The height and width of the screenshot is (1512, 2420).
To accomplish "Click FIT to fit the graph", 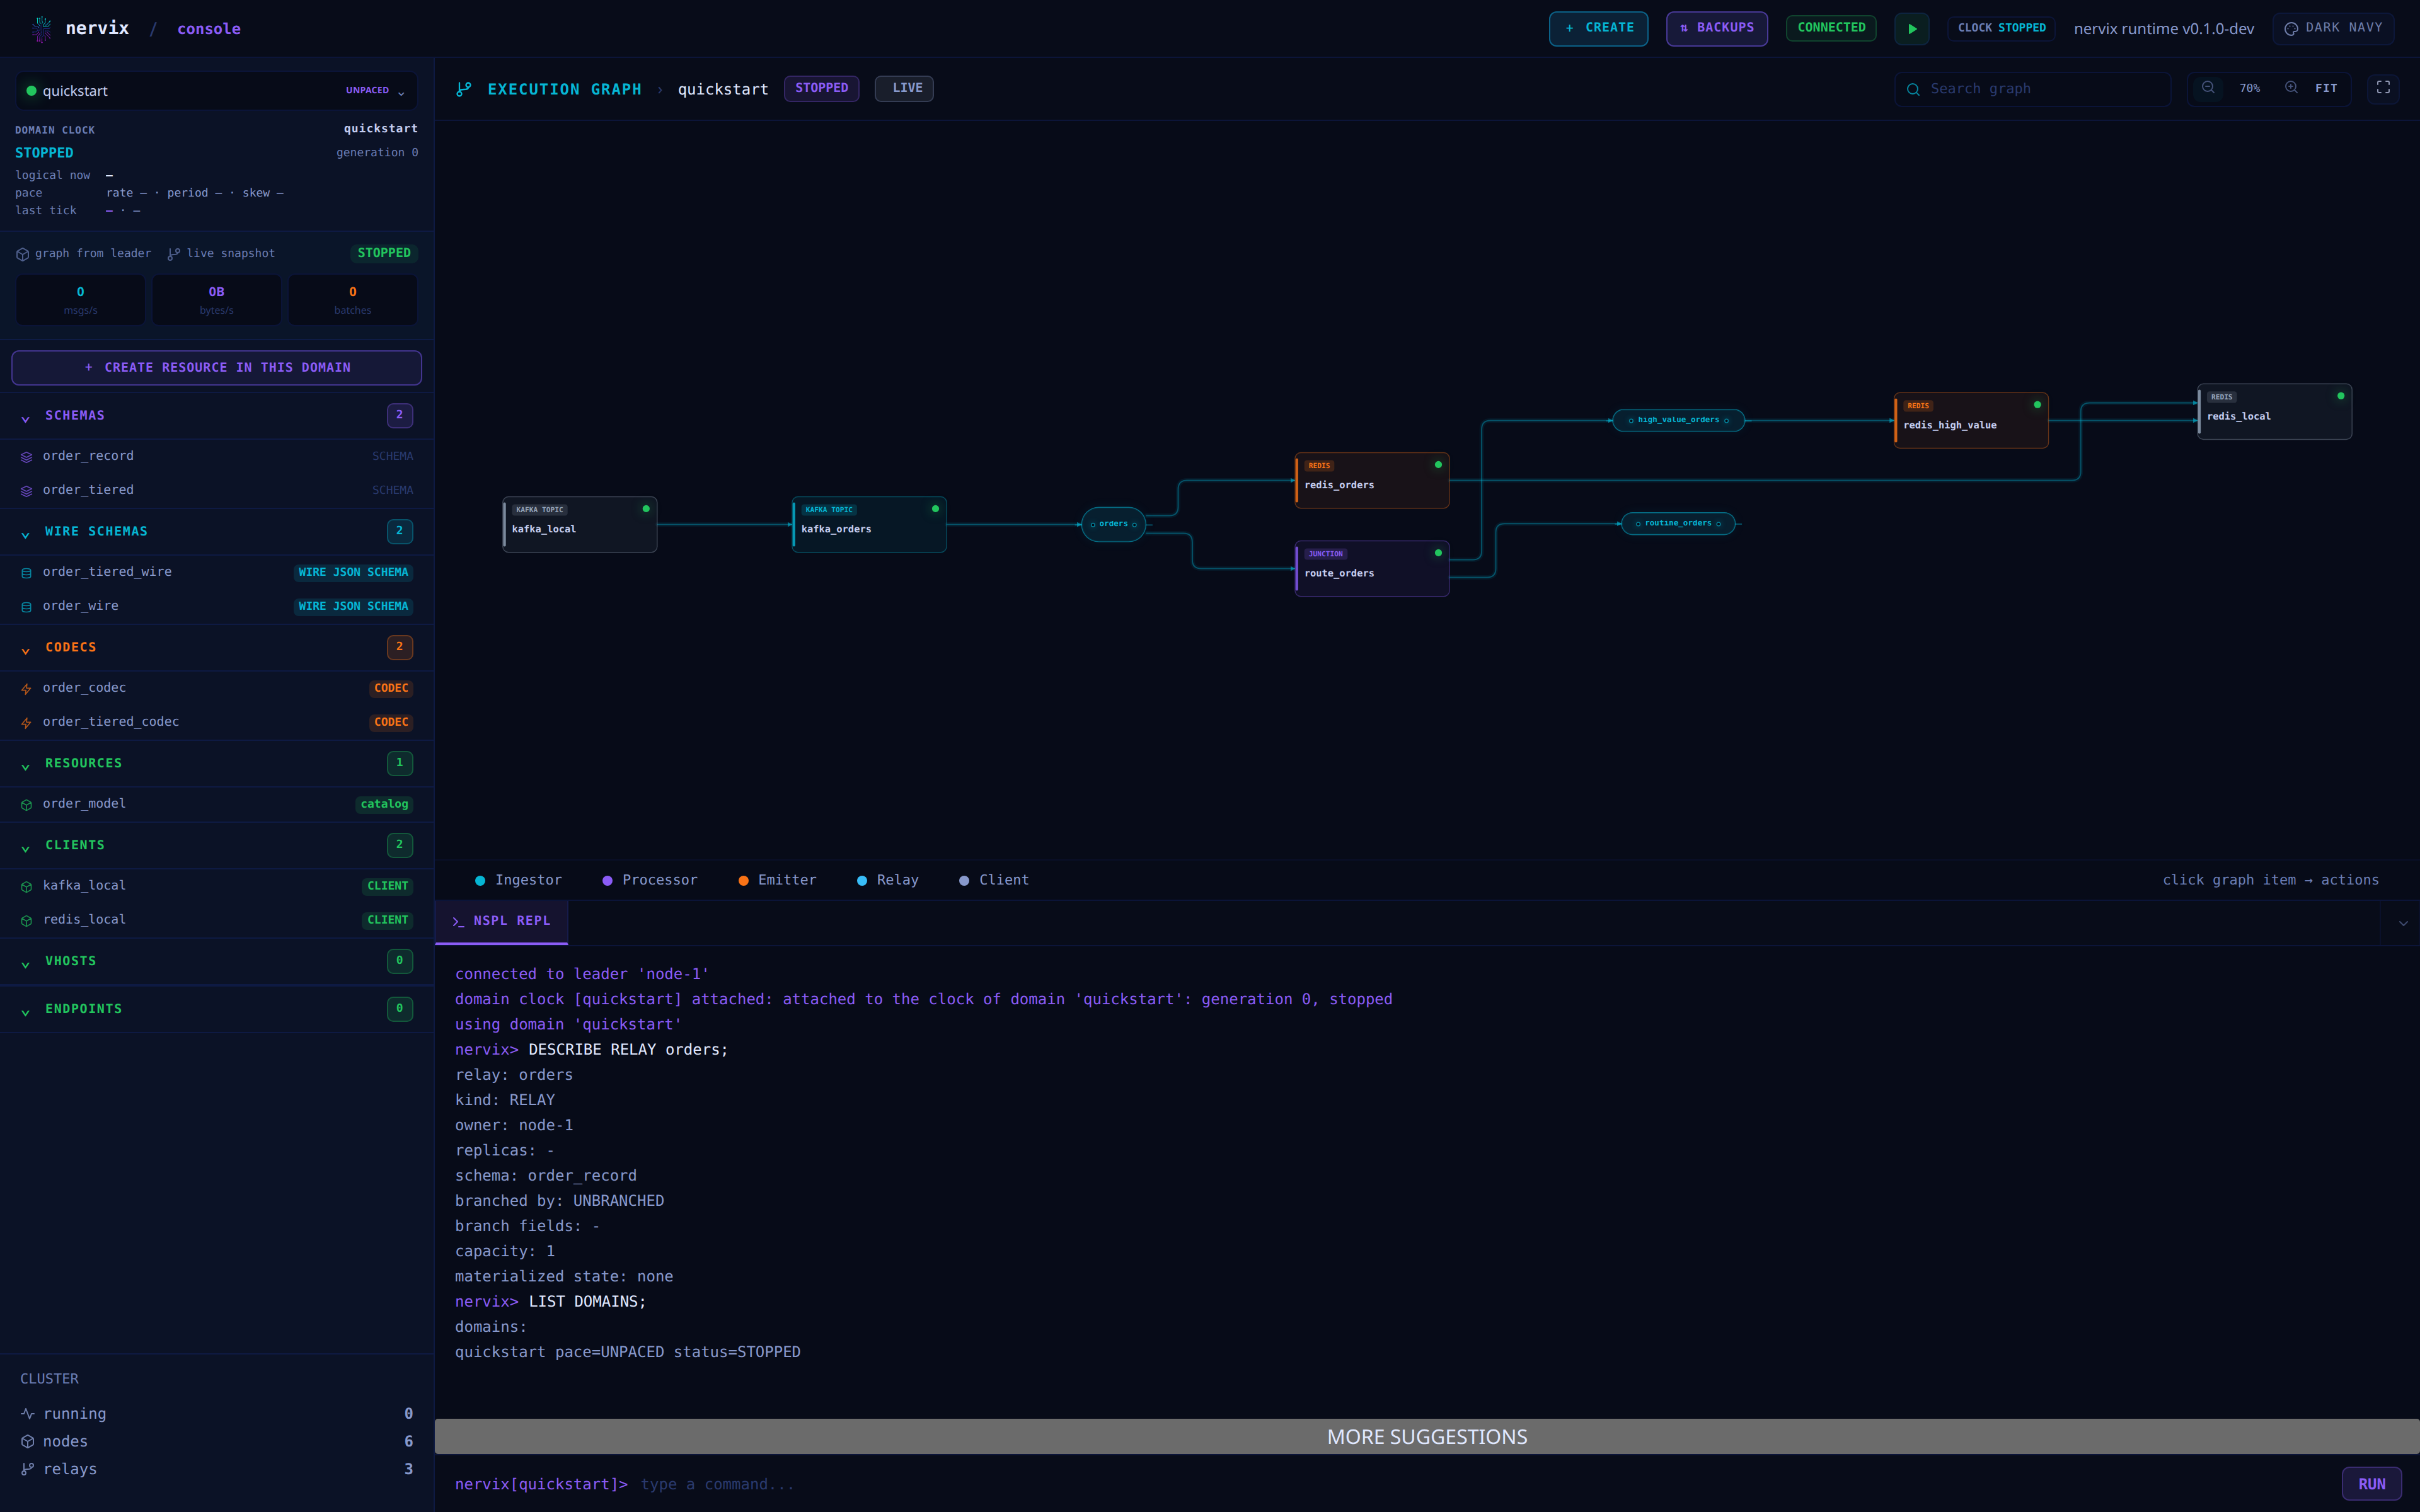I will coord(2326,88).
